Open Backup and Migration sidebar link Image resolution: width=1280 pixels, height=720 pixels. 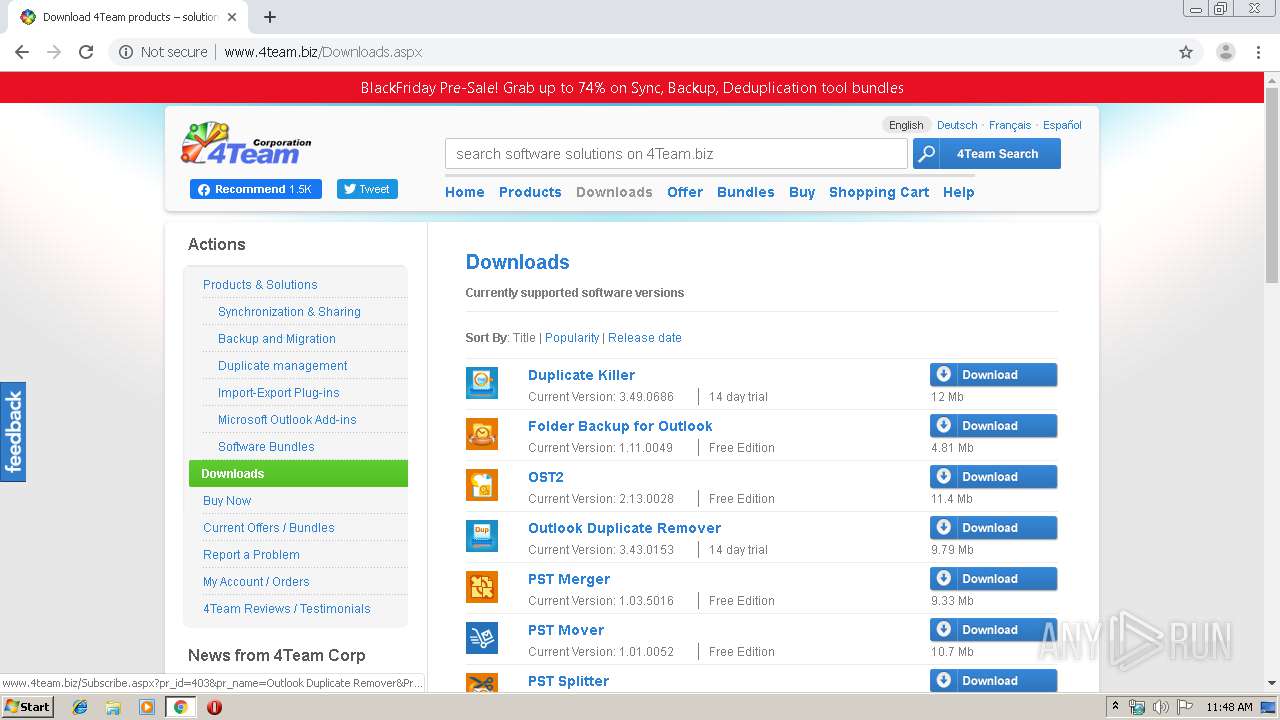(277, 339)
